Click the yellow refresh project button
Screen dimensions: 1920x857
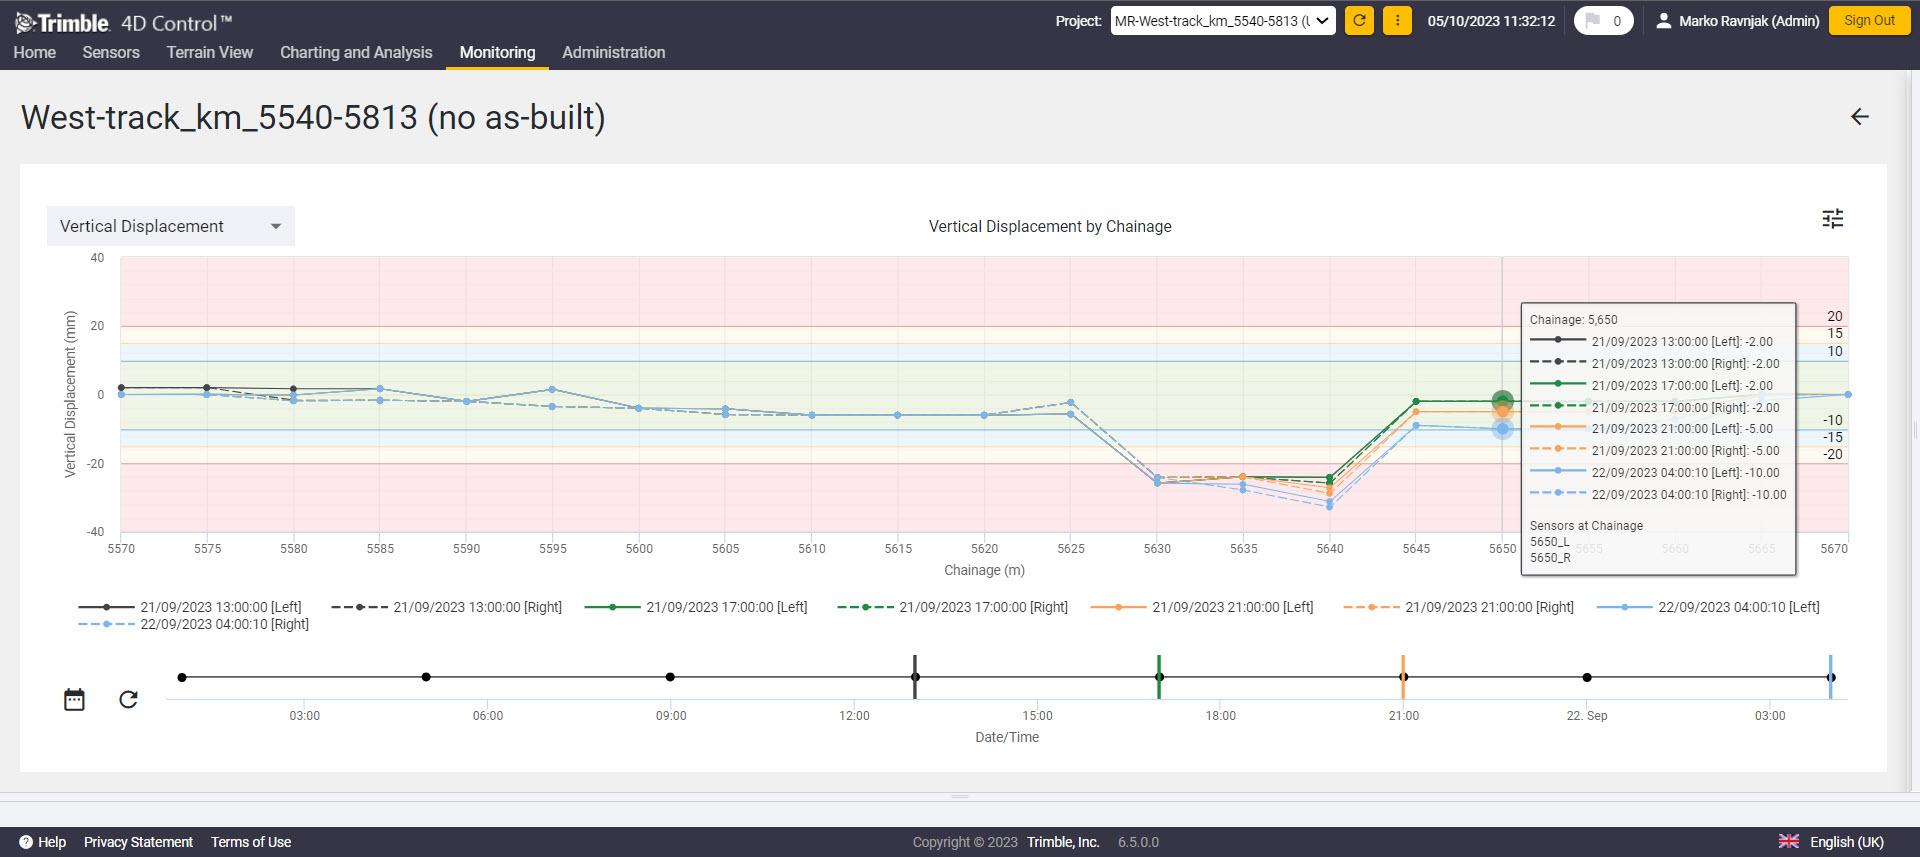(1359, 20)
